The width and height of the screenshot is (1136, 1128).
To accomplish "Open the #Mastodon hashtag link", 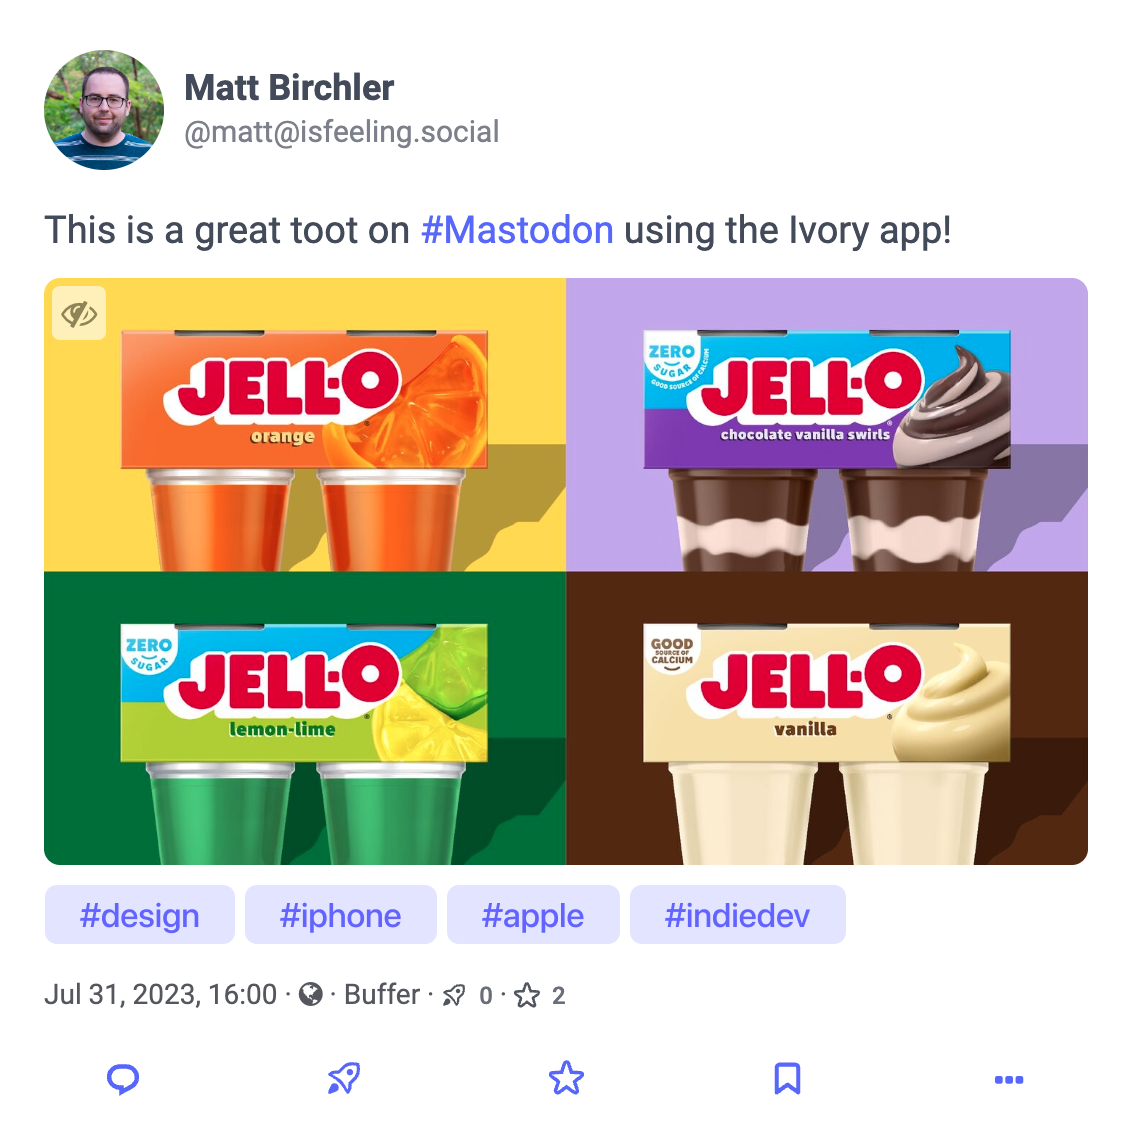I will coord(517,230).
